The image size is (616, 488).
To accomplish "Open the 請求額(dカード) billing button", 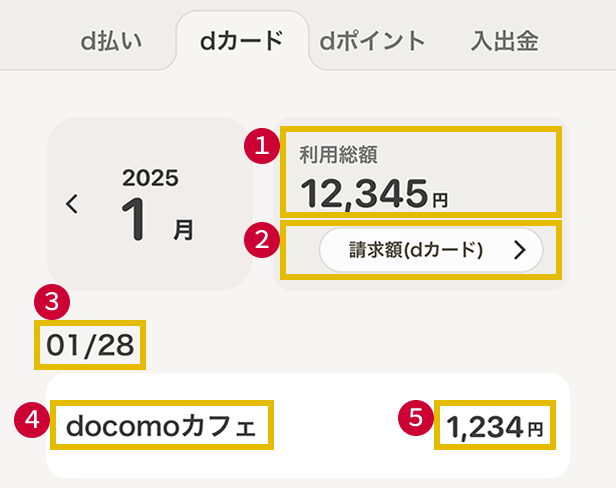I will click(x=430, y=250).
